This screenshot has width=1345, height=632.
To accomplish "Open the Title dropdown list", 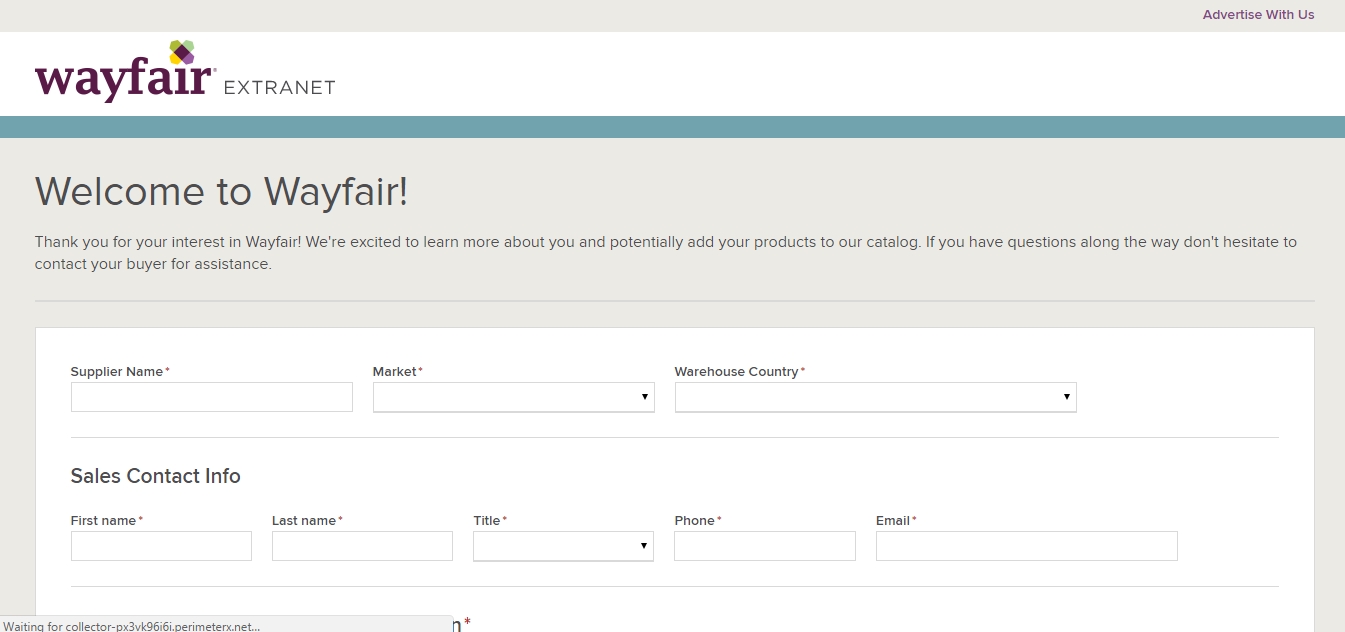I will tap(564, 546).
